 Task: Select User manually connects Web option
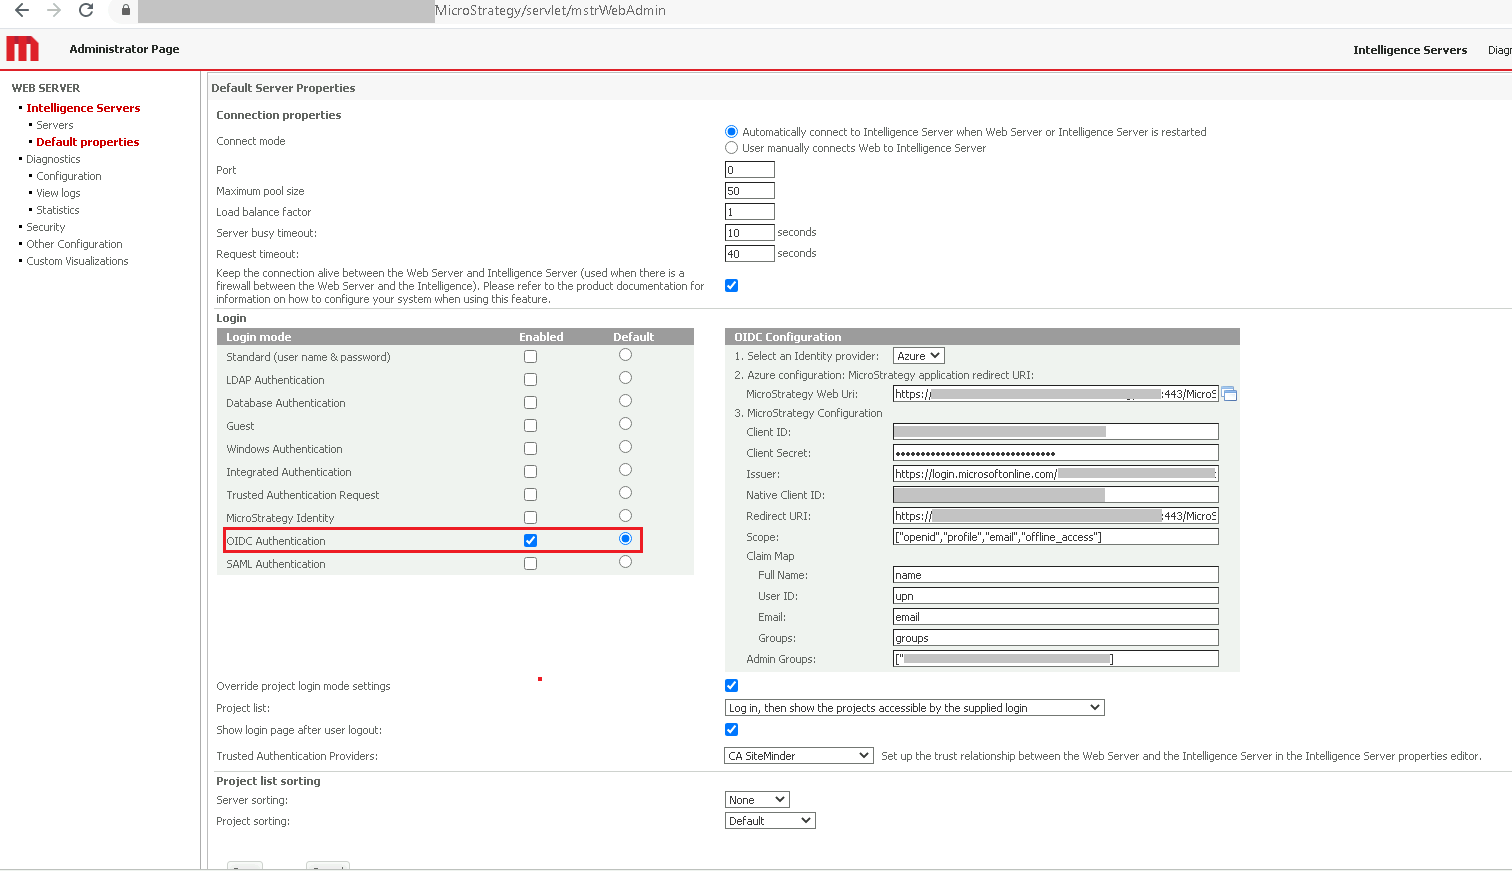point(731,148)
